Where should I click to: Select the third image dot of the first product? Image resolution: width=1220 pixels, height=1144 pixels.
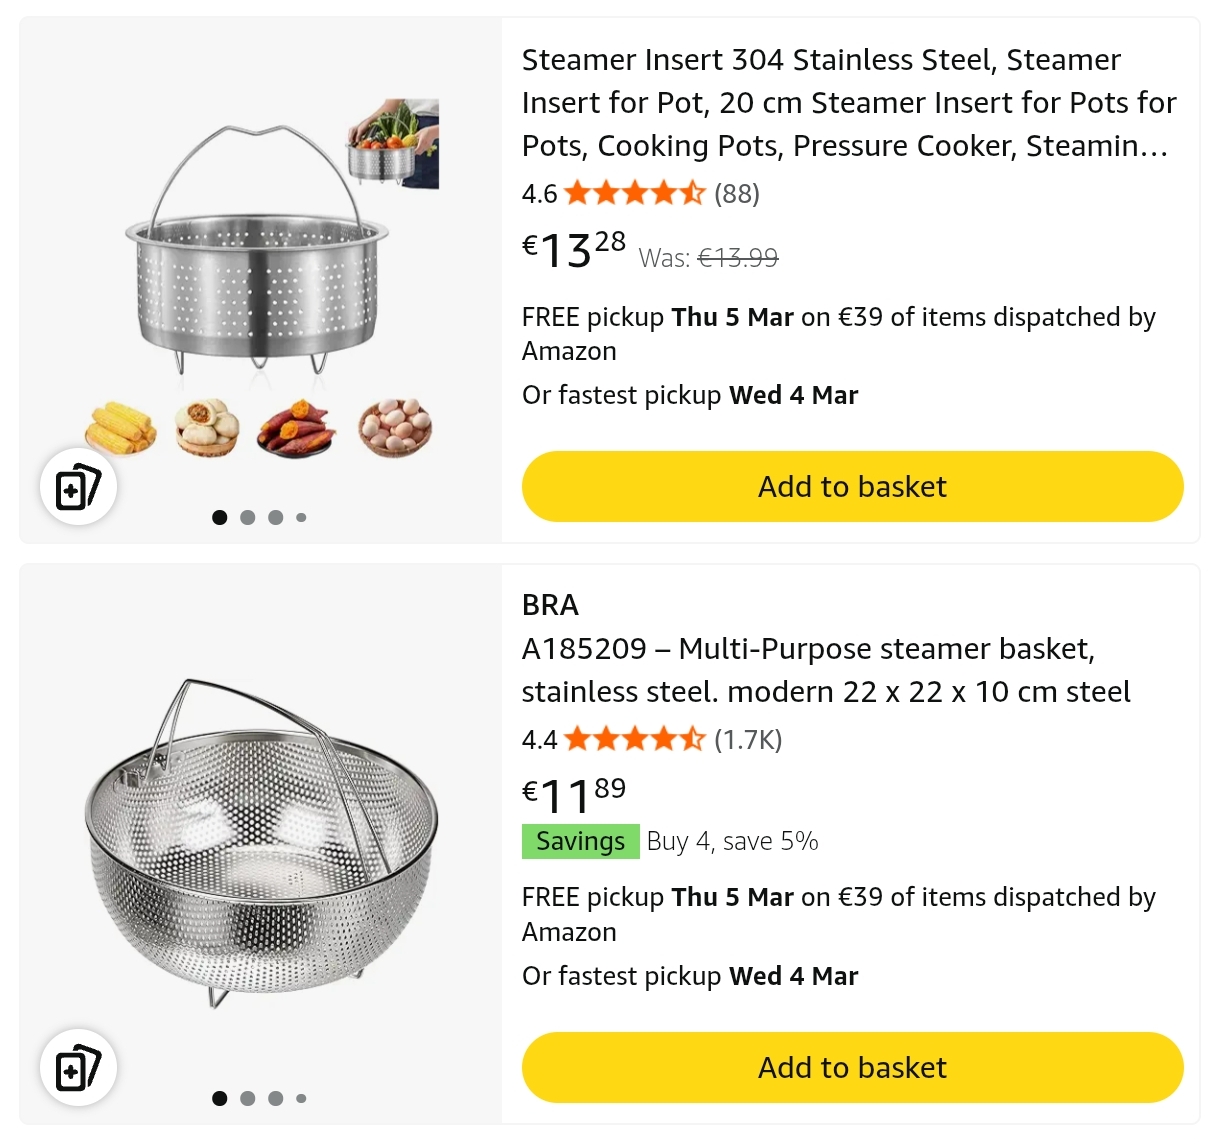tap(276, 517)
